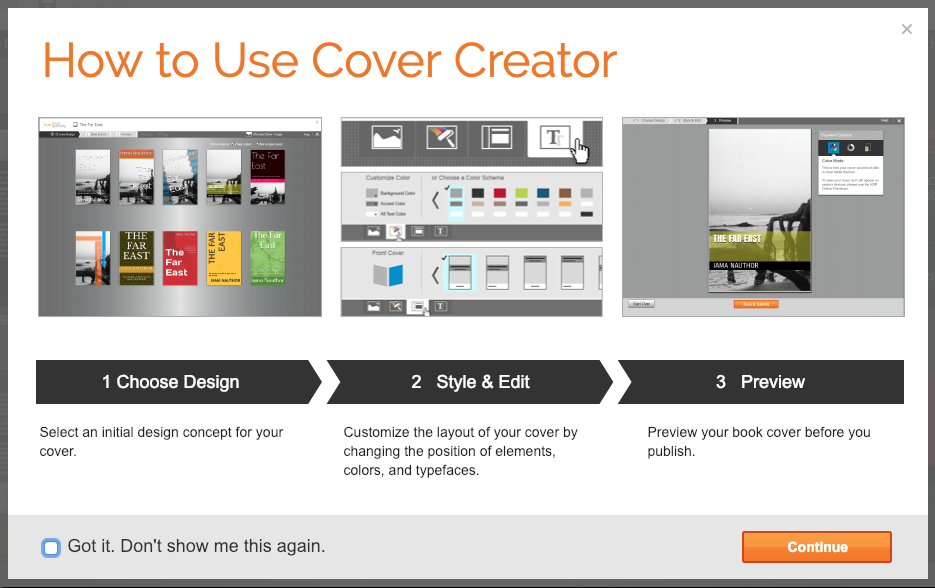Click the Front Cover open book icon
935x588 pixels.
click(387, 275)
